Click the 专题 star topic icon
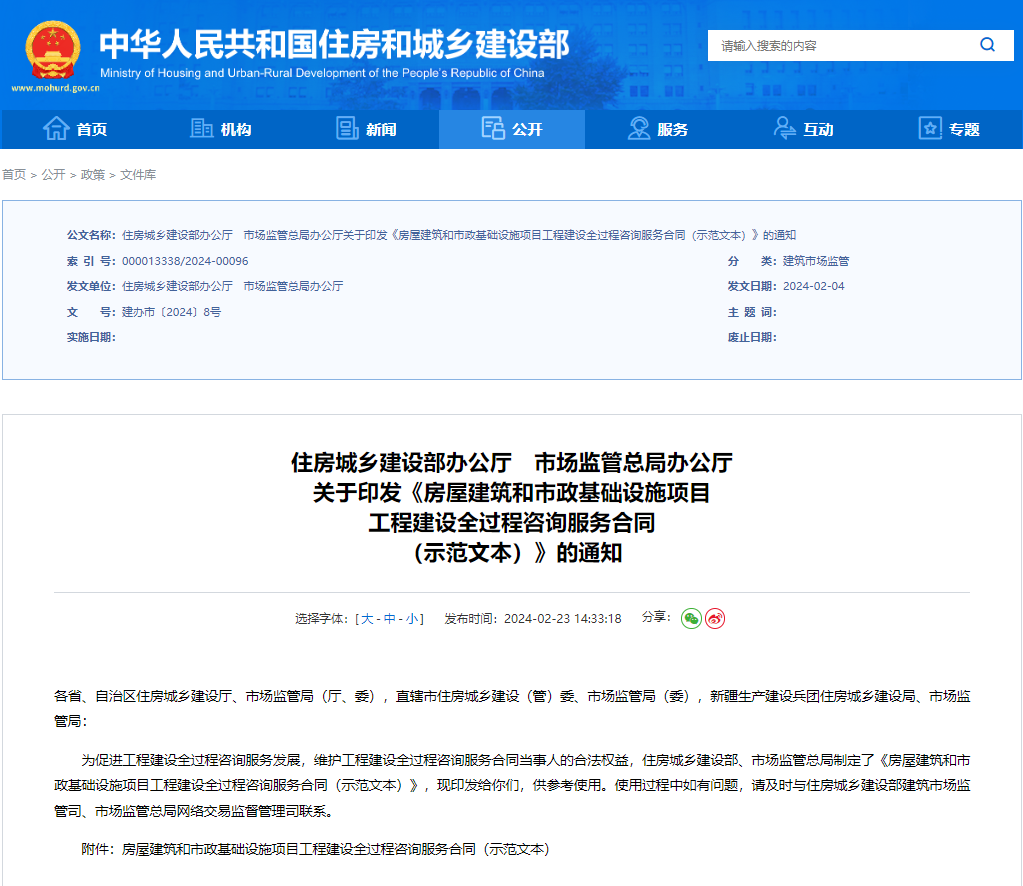This screenshot has height=886, width=1023. [x=931, y=128]
